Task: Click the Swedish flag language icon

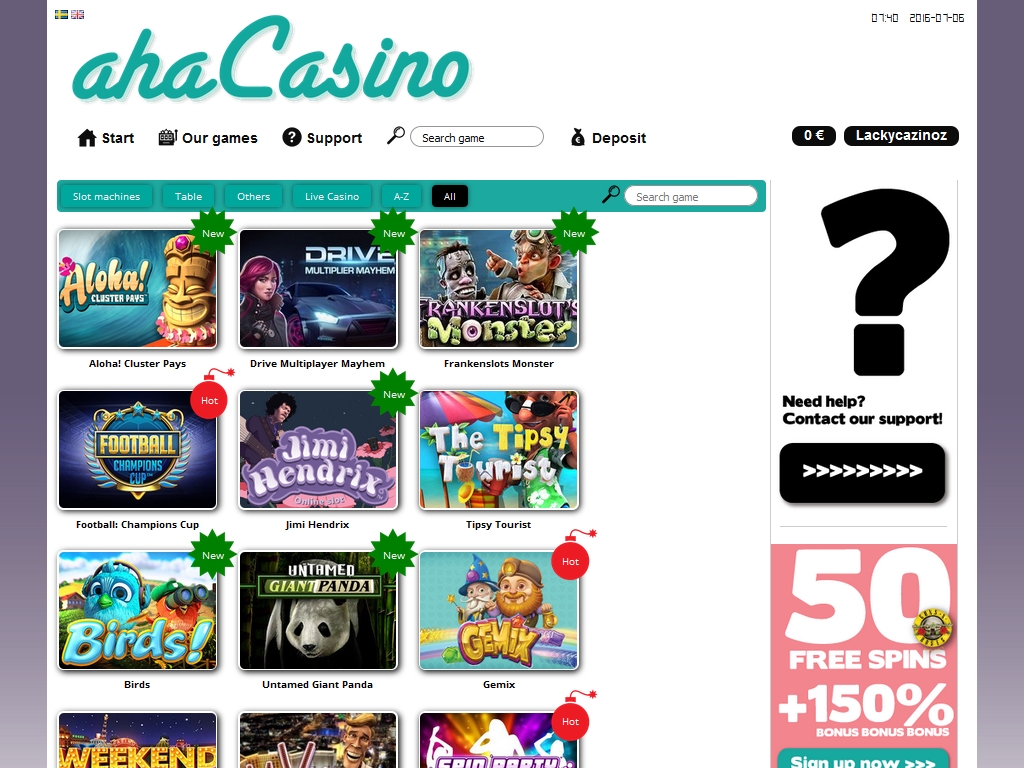Action: pos(61,14)
